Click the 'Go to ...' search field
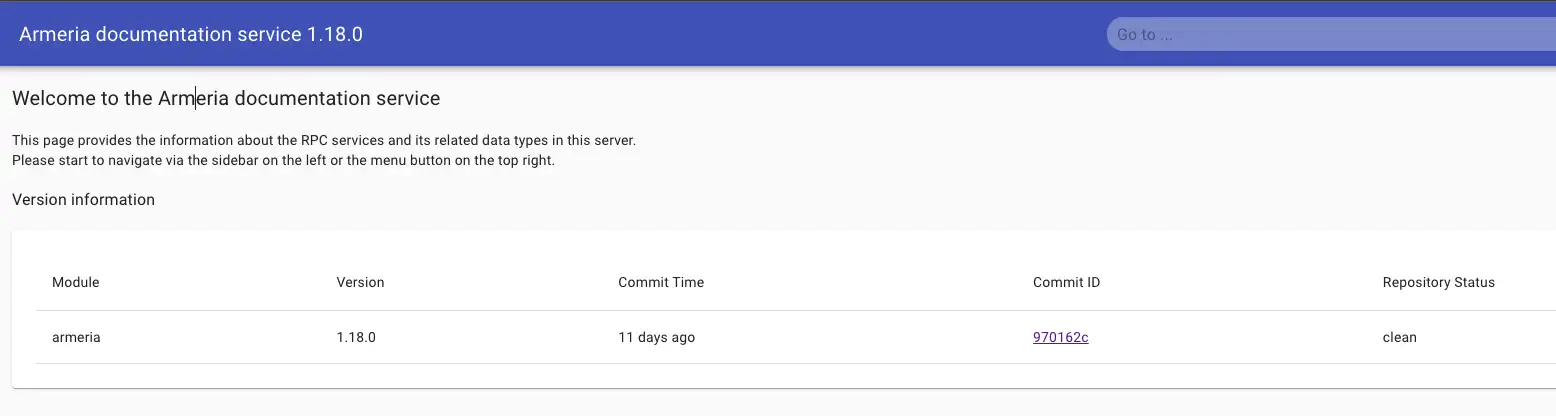This screenshot has width=1556, height=416. [1331, 34]
